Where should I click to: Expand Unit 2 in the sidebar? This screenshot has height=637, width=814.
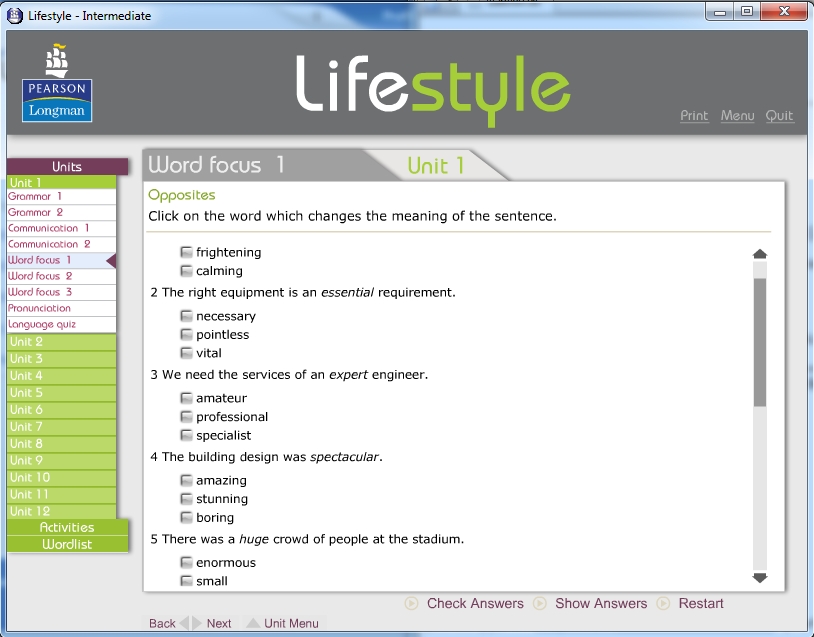click(61, 342)
